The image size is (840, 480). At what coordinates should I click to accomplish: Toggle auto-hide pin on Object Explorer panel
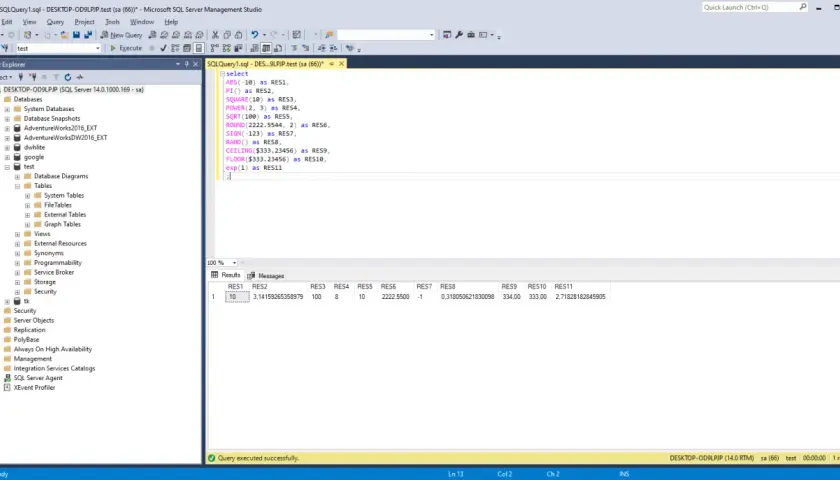pyautogui.click(x=186, y=64)
